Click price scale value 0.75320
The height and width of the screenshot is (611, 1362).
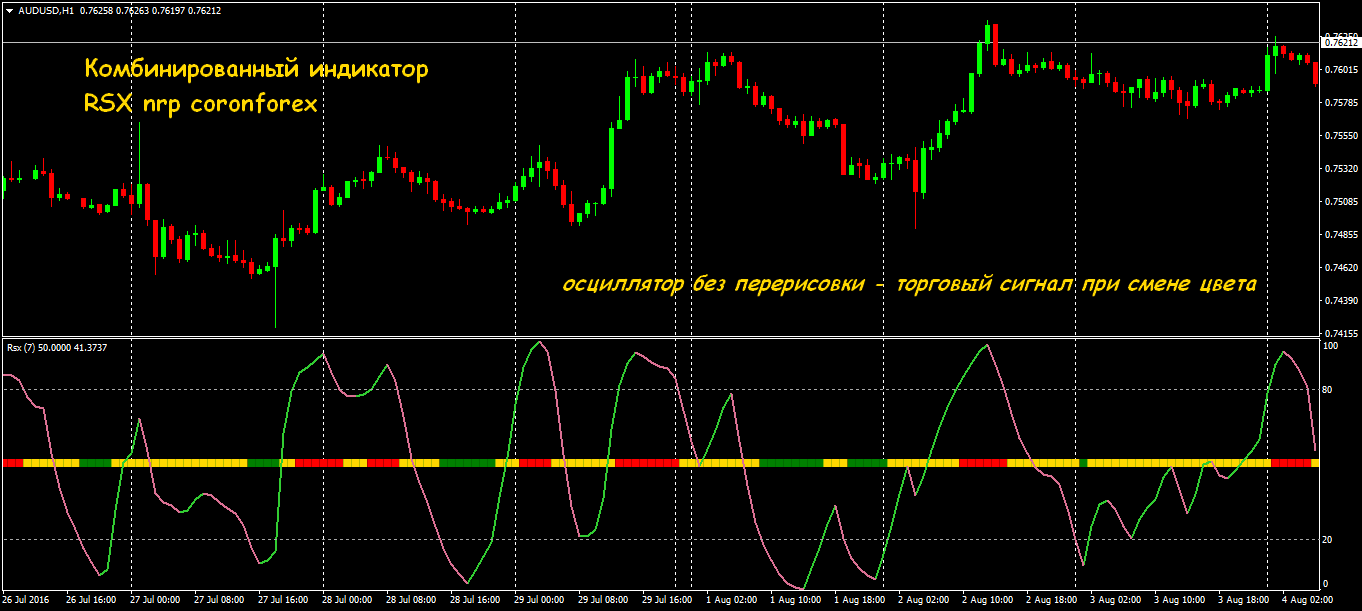1340,168
